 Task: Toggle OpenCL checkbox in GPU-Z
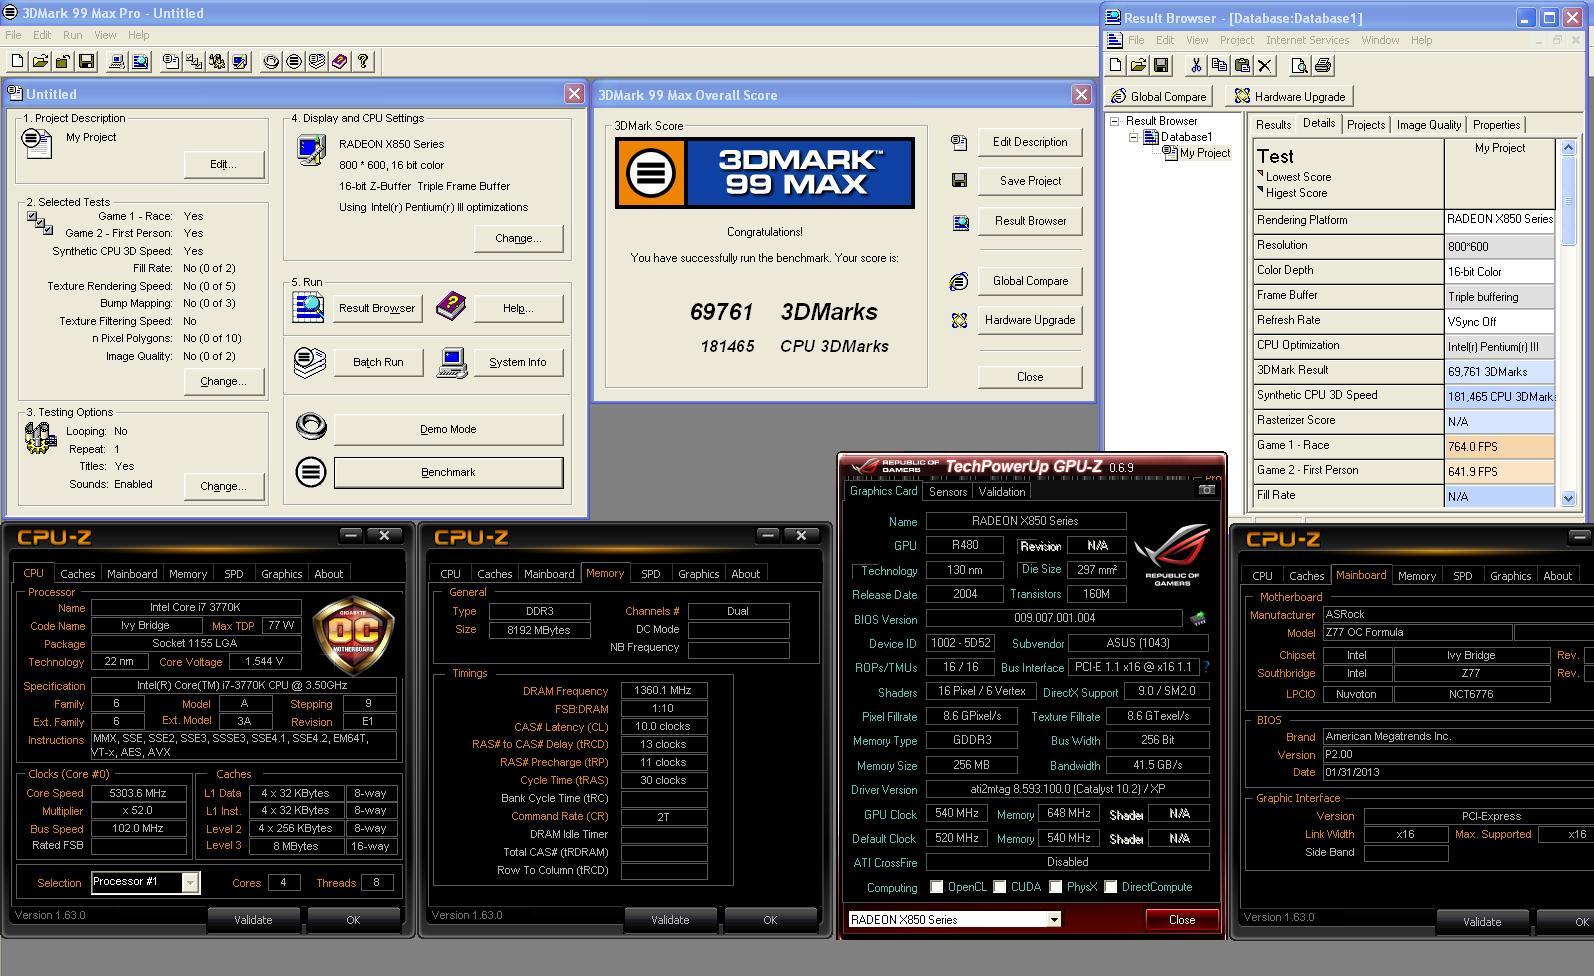[937, 887]
